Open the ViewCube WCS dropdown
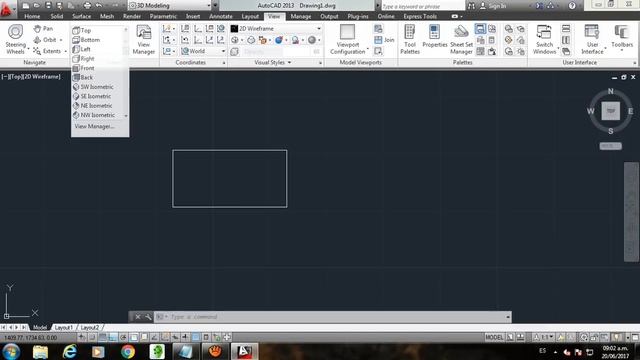This screenshot has width=640, height=360. pos(611,146)
